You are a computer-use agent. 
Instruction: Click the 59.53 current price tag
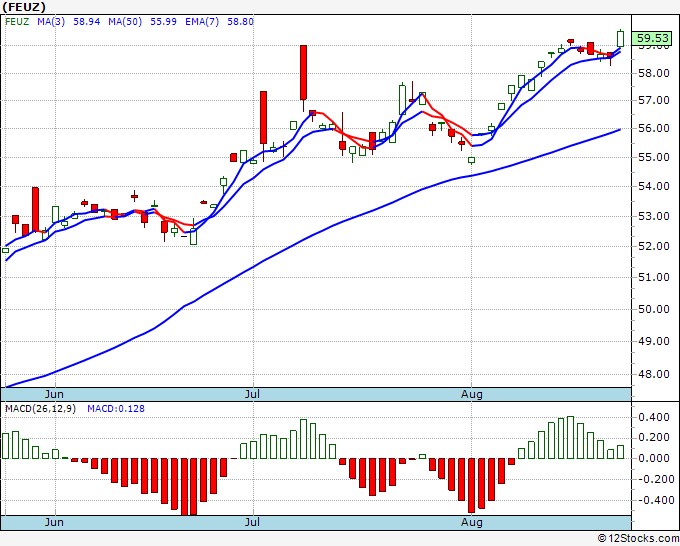[x=652, y=39]
